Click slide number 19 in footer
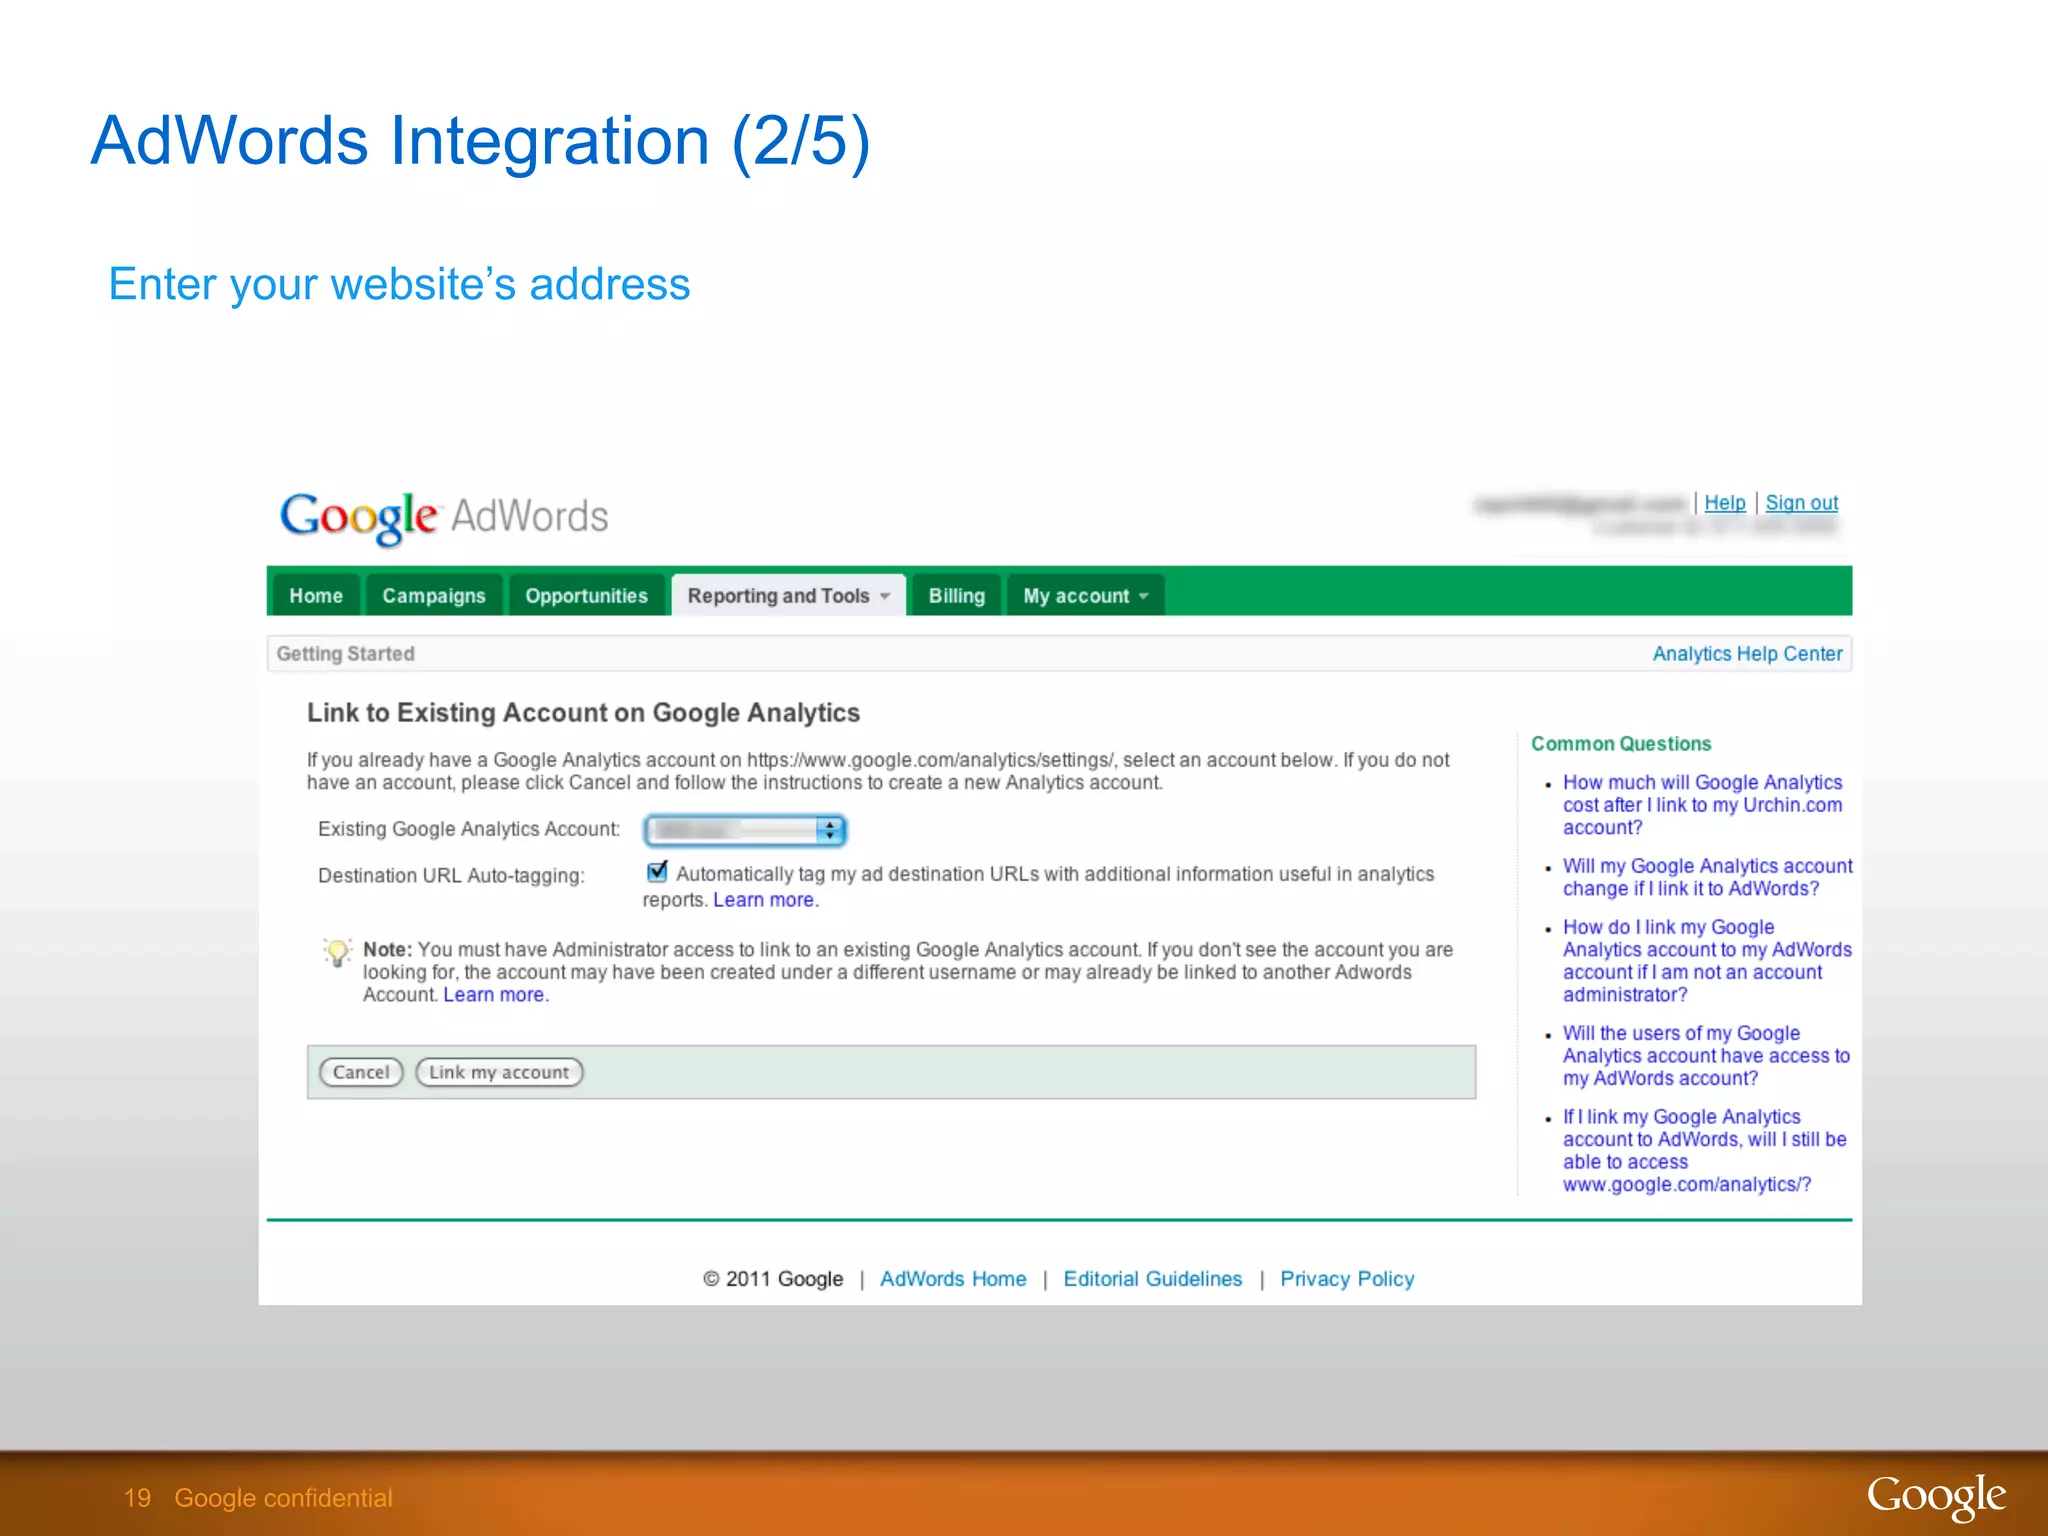Image resolution: width=2048 pixels, height=1536 pixels. (137, 1498)
